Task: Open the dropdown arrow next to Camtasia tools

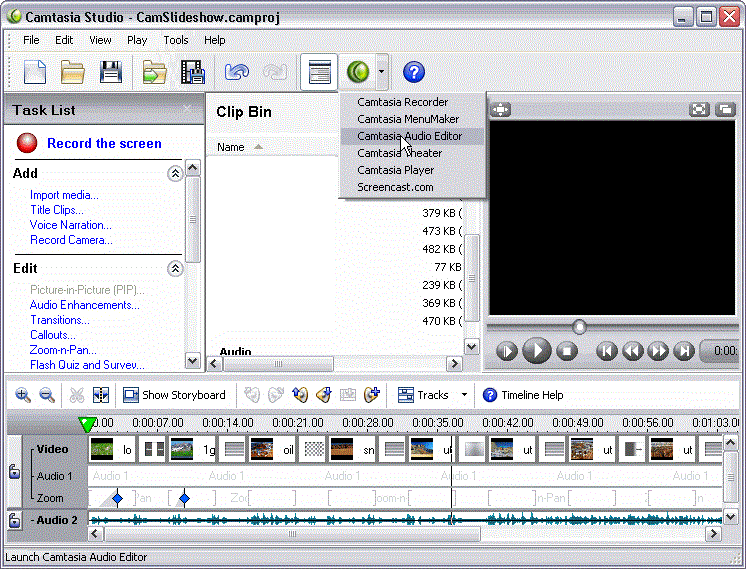Action: (x=382, y=72)
